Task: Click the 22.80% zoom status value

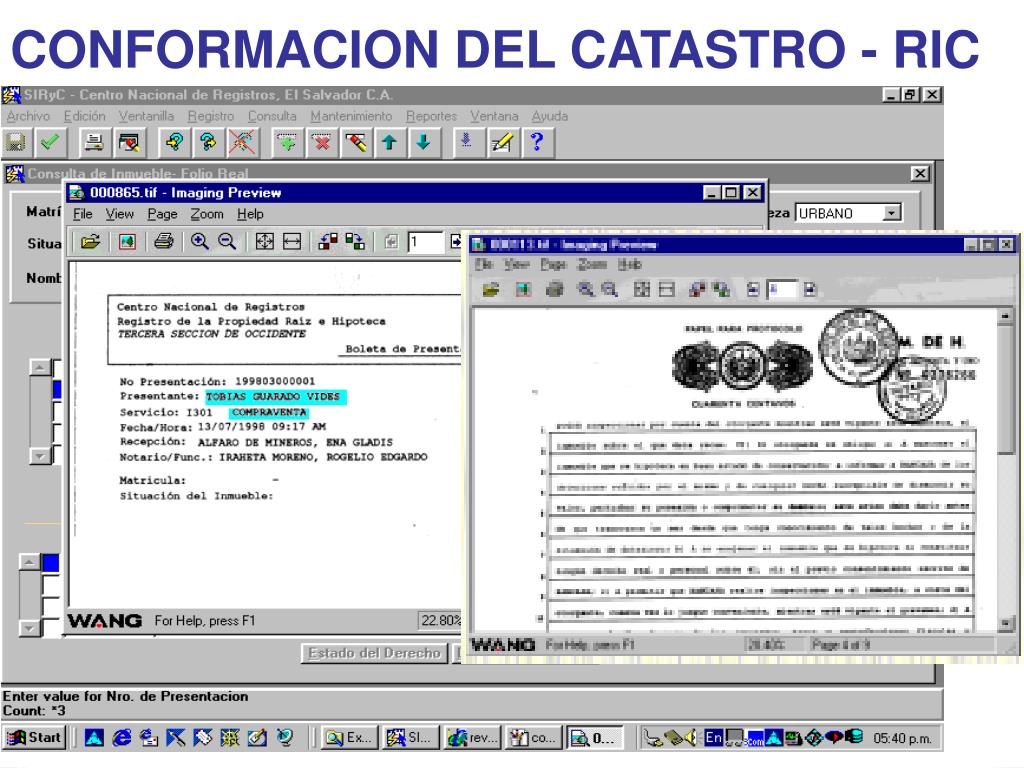Action: click(440, 620)
